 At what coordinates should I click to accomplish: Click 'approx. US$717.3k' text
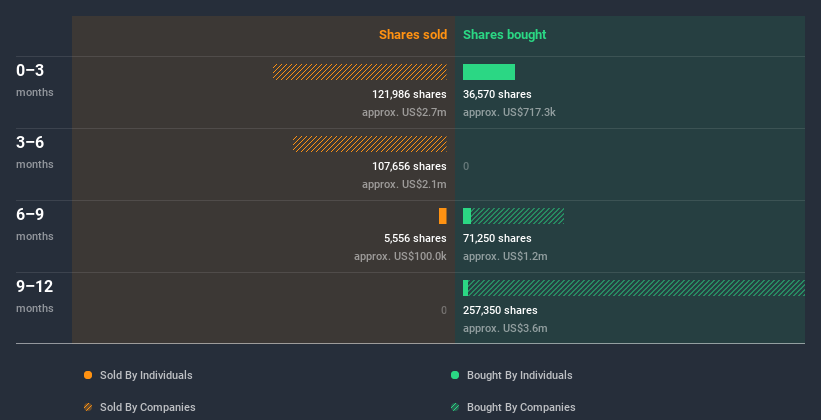click(509, 112)
